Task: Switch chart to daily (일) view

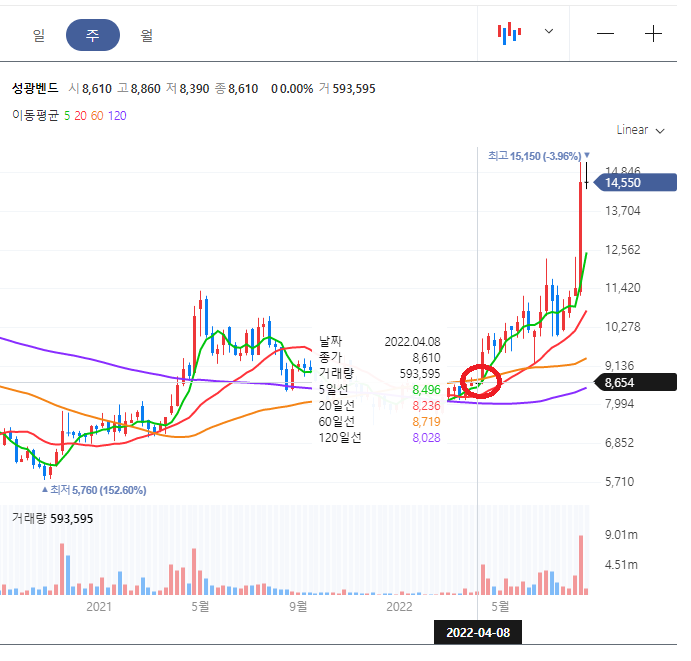Action: pos(39,35)
